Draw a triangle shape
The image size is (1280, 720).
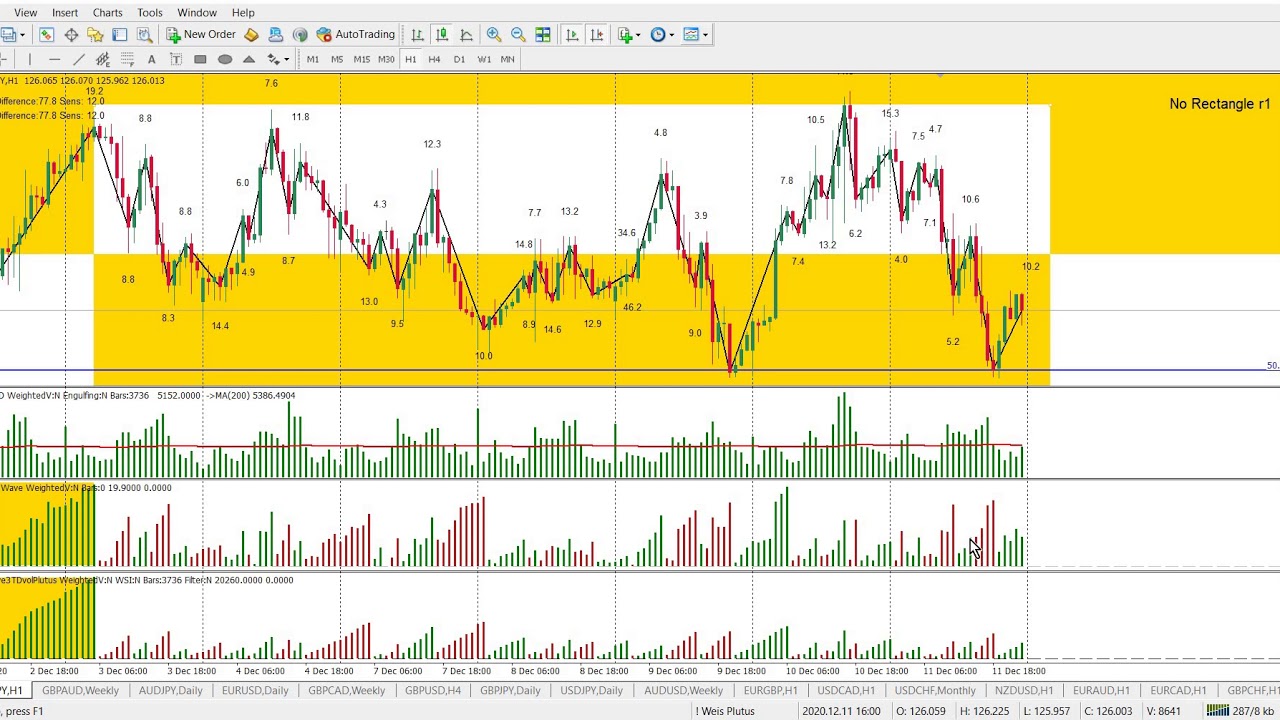click(249, 59)
